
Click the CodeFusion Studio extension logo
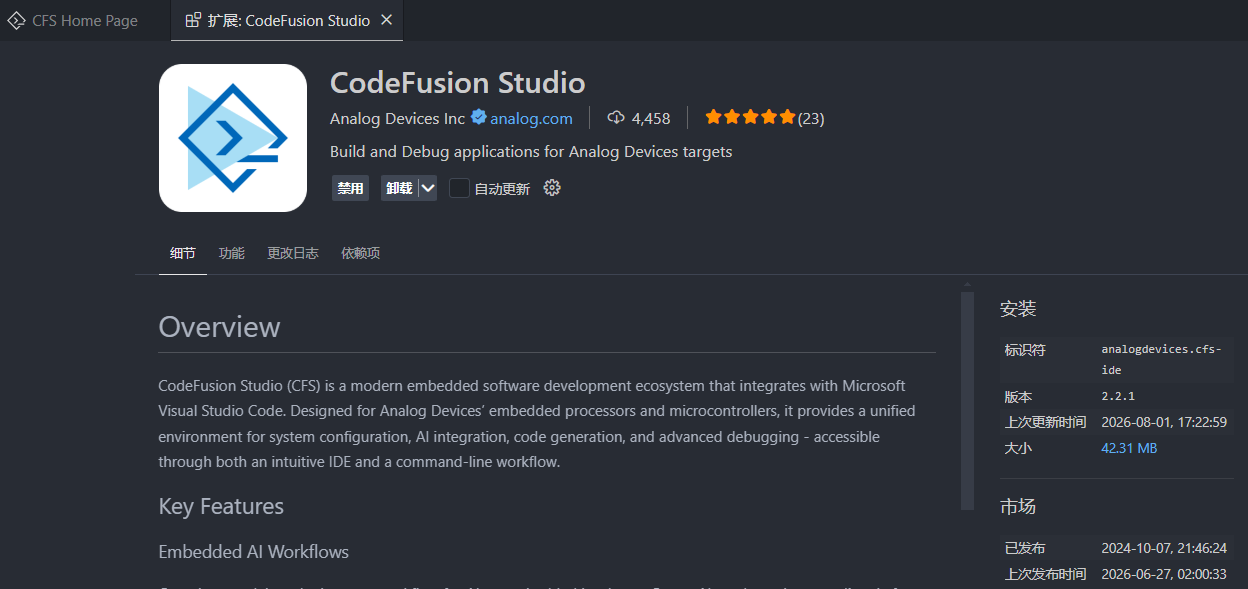pos(233,138)
